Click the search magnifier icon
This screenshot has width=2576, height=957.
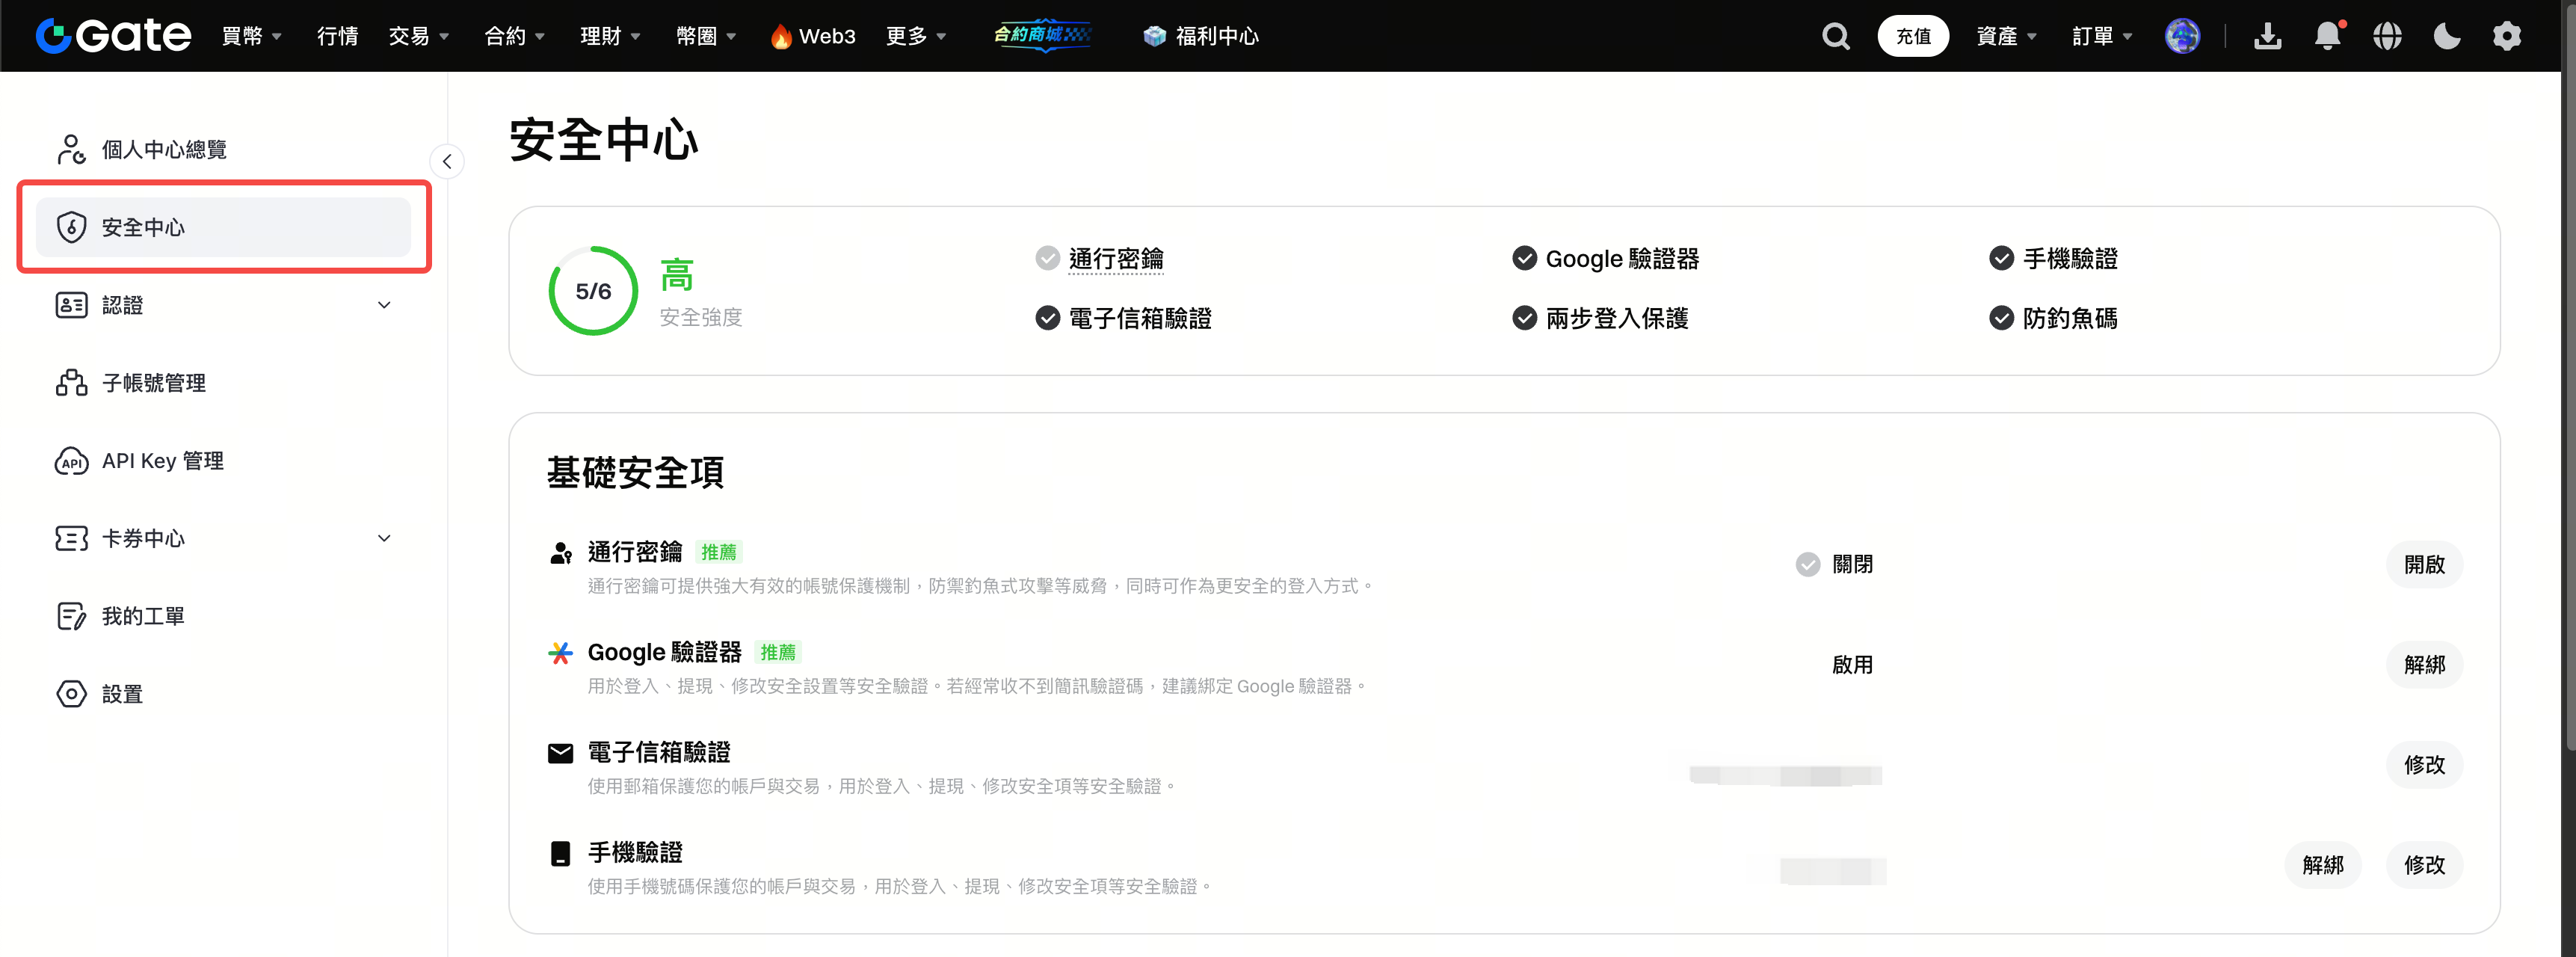coord(1835,37)
